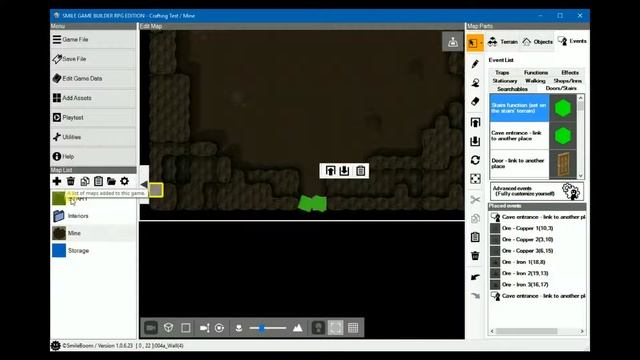Toggle the grid display button
The width and height of the screenshot is (640, 360).
coord(353,328)
